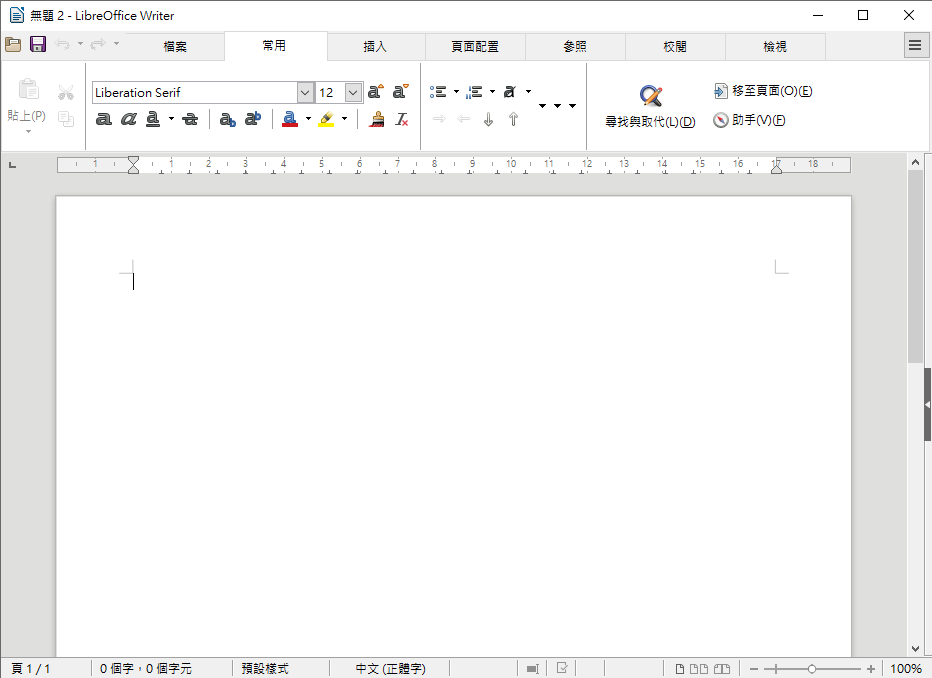
Task: Toggle superscript formatting
Action: 253,119
